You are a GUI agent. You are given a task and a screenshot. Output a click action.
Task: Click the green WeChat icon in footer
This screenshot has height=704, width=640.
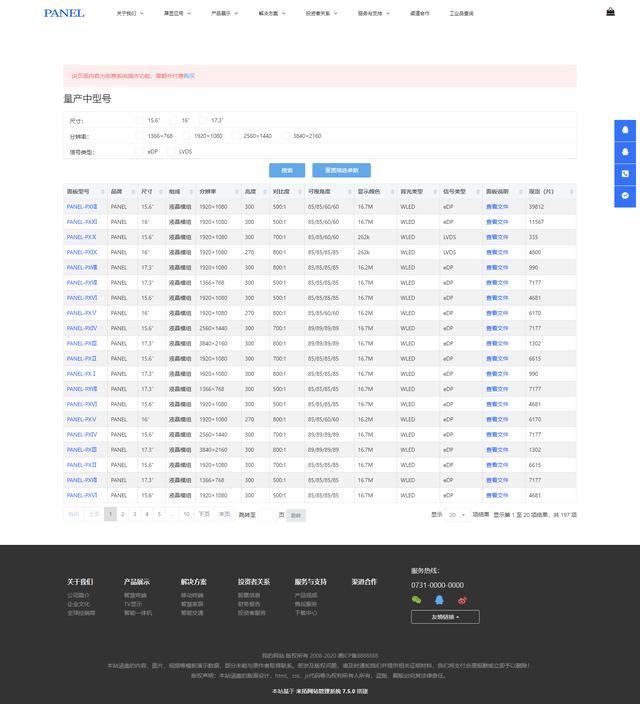tap(416, 600)
